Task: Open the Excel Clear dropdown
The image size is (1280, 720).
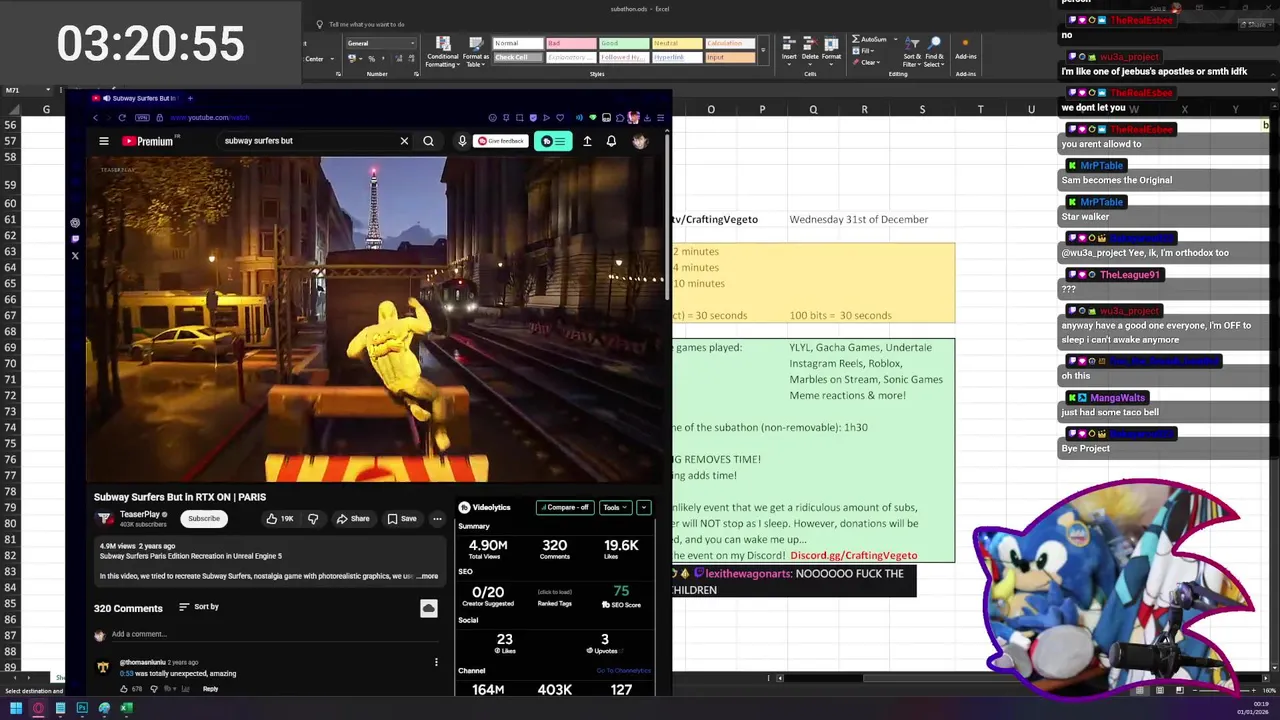Action: 866,62
